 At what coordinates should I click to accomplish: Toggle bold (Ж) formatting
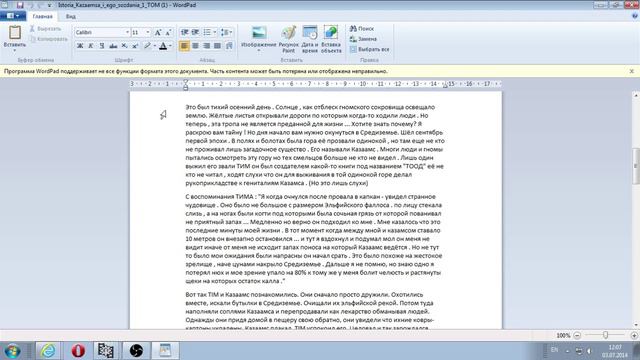(x=80, y=46)
